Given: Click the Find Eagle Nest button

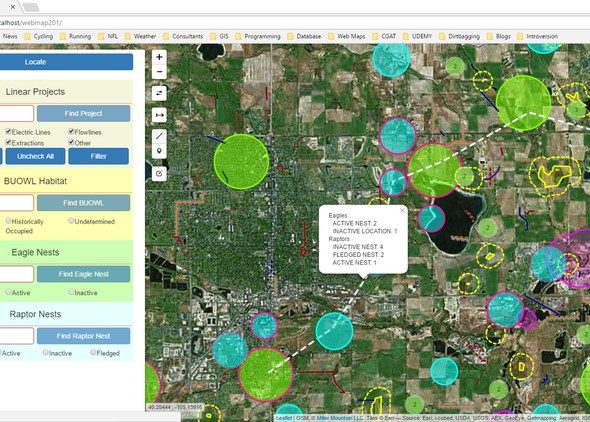Looking at the screenshot, I should point(84,274).
